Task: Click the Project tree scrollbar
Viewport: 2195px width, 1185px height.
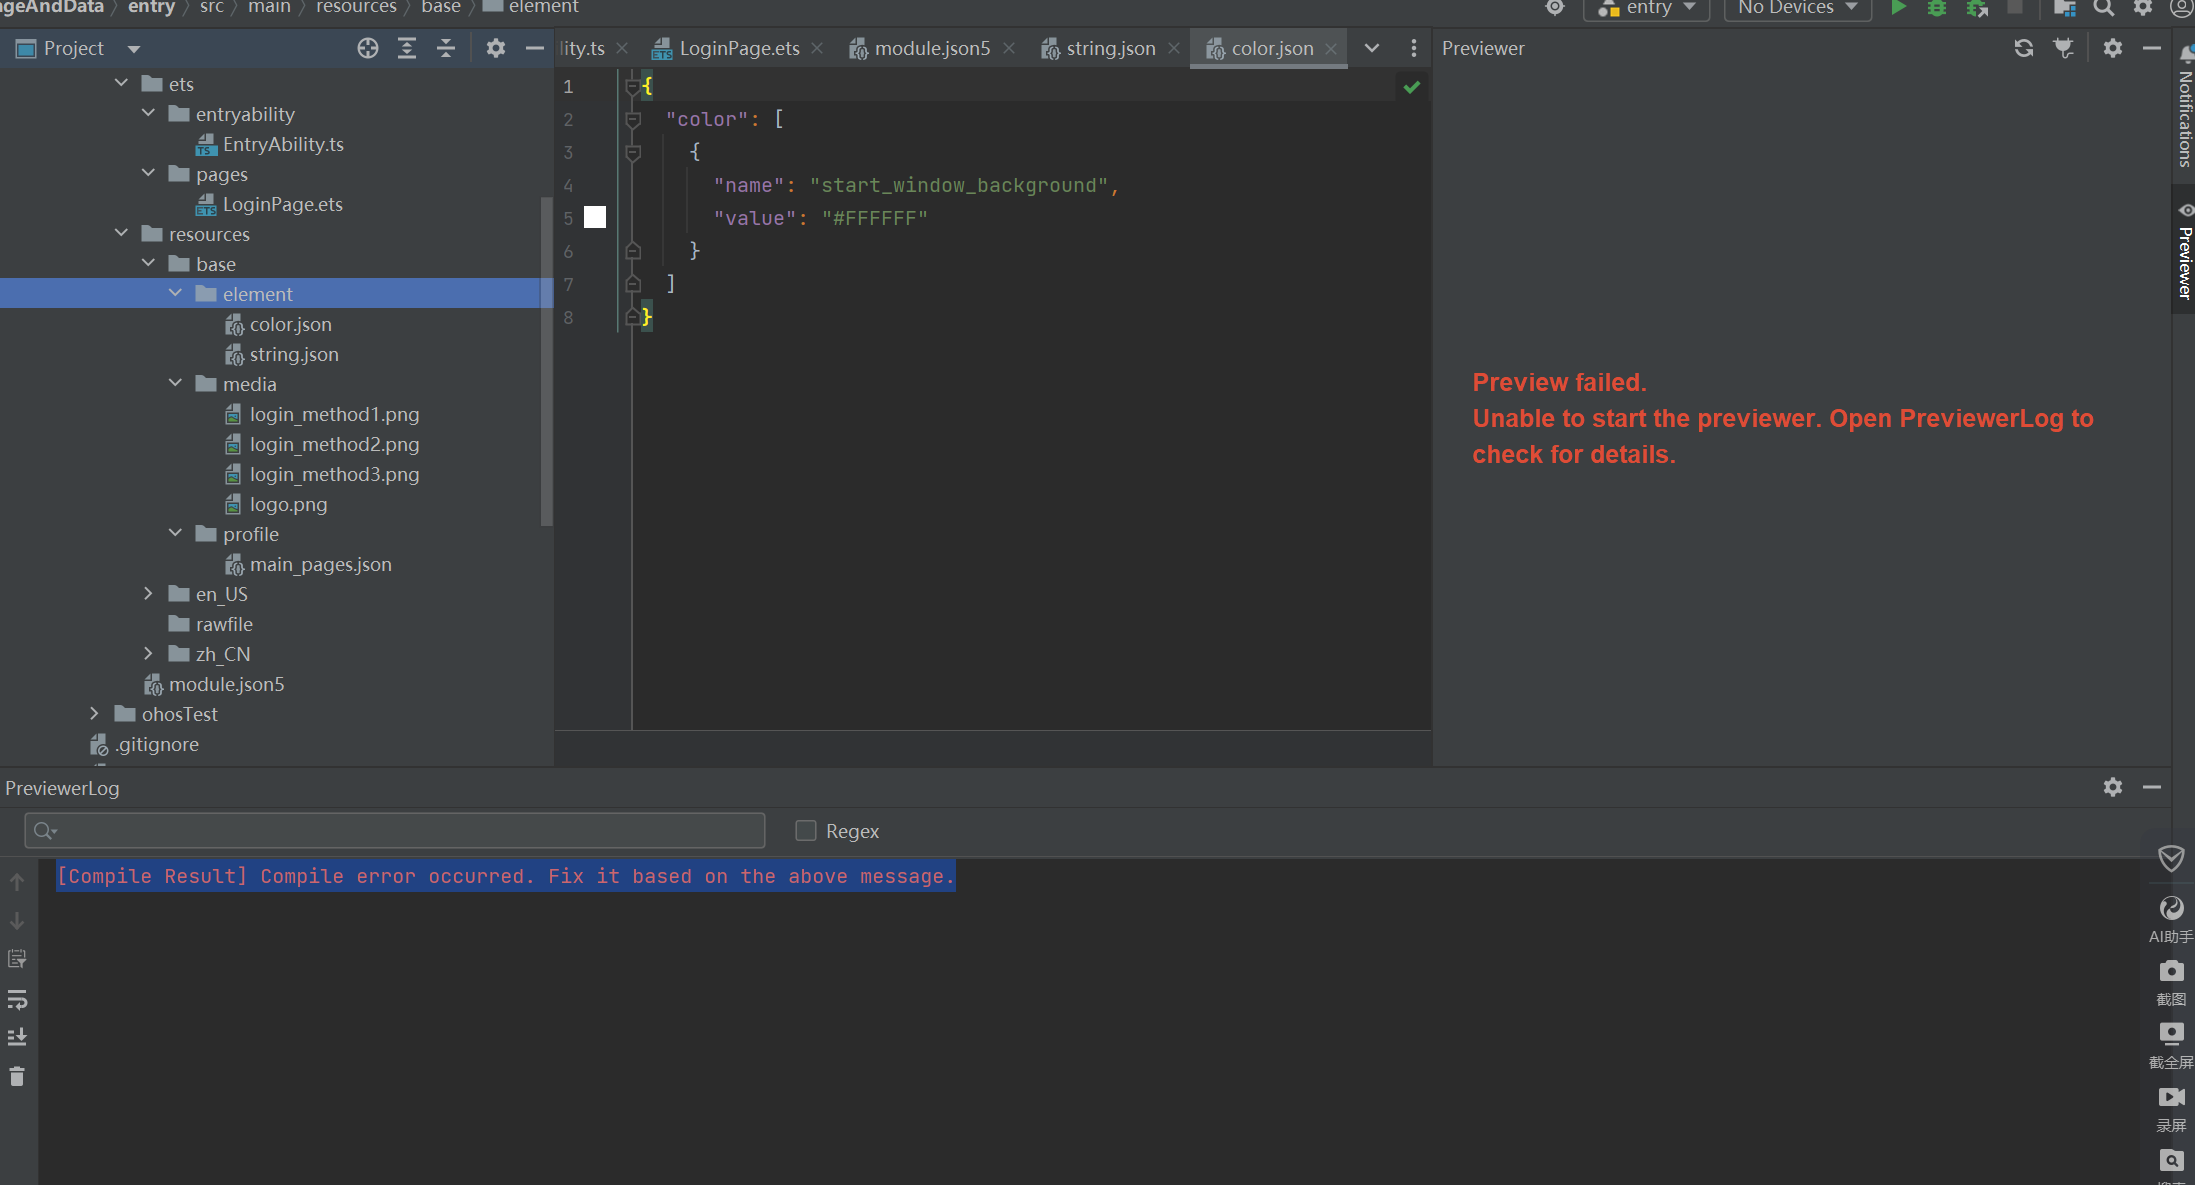Action: pos(546,360)
